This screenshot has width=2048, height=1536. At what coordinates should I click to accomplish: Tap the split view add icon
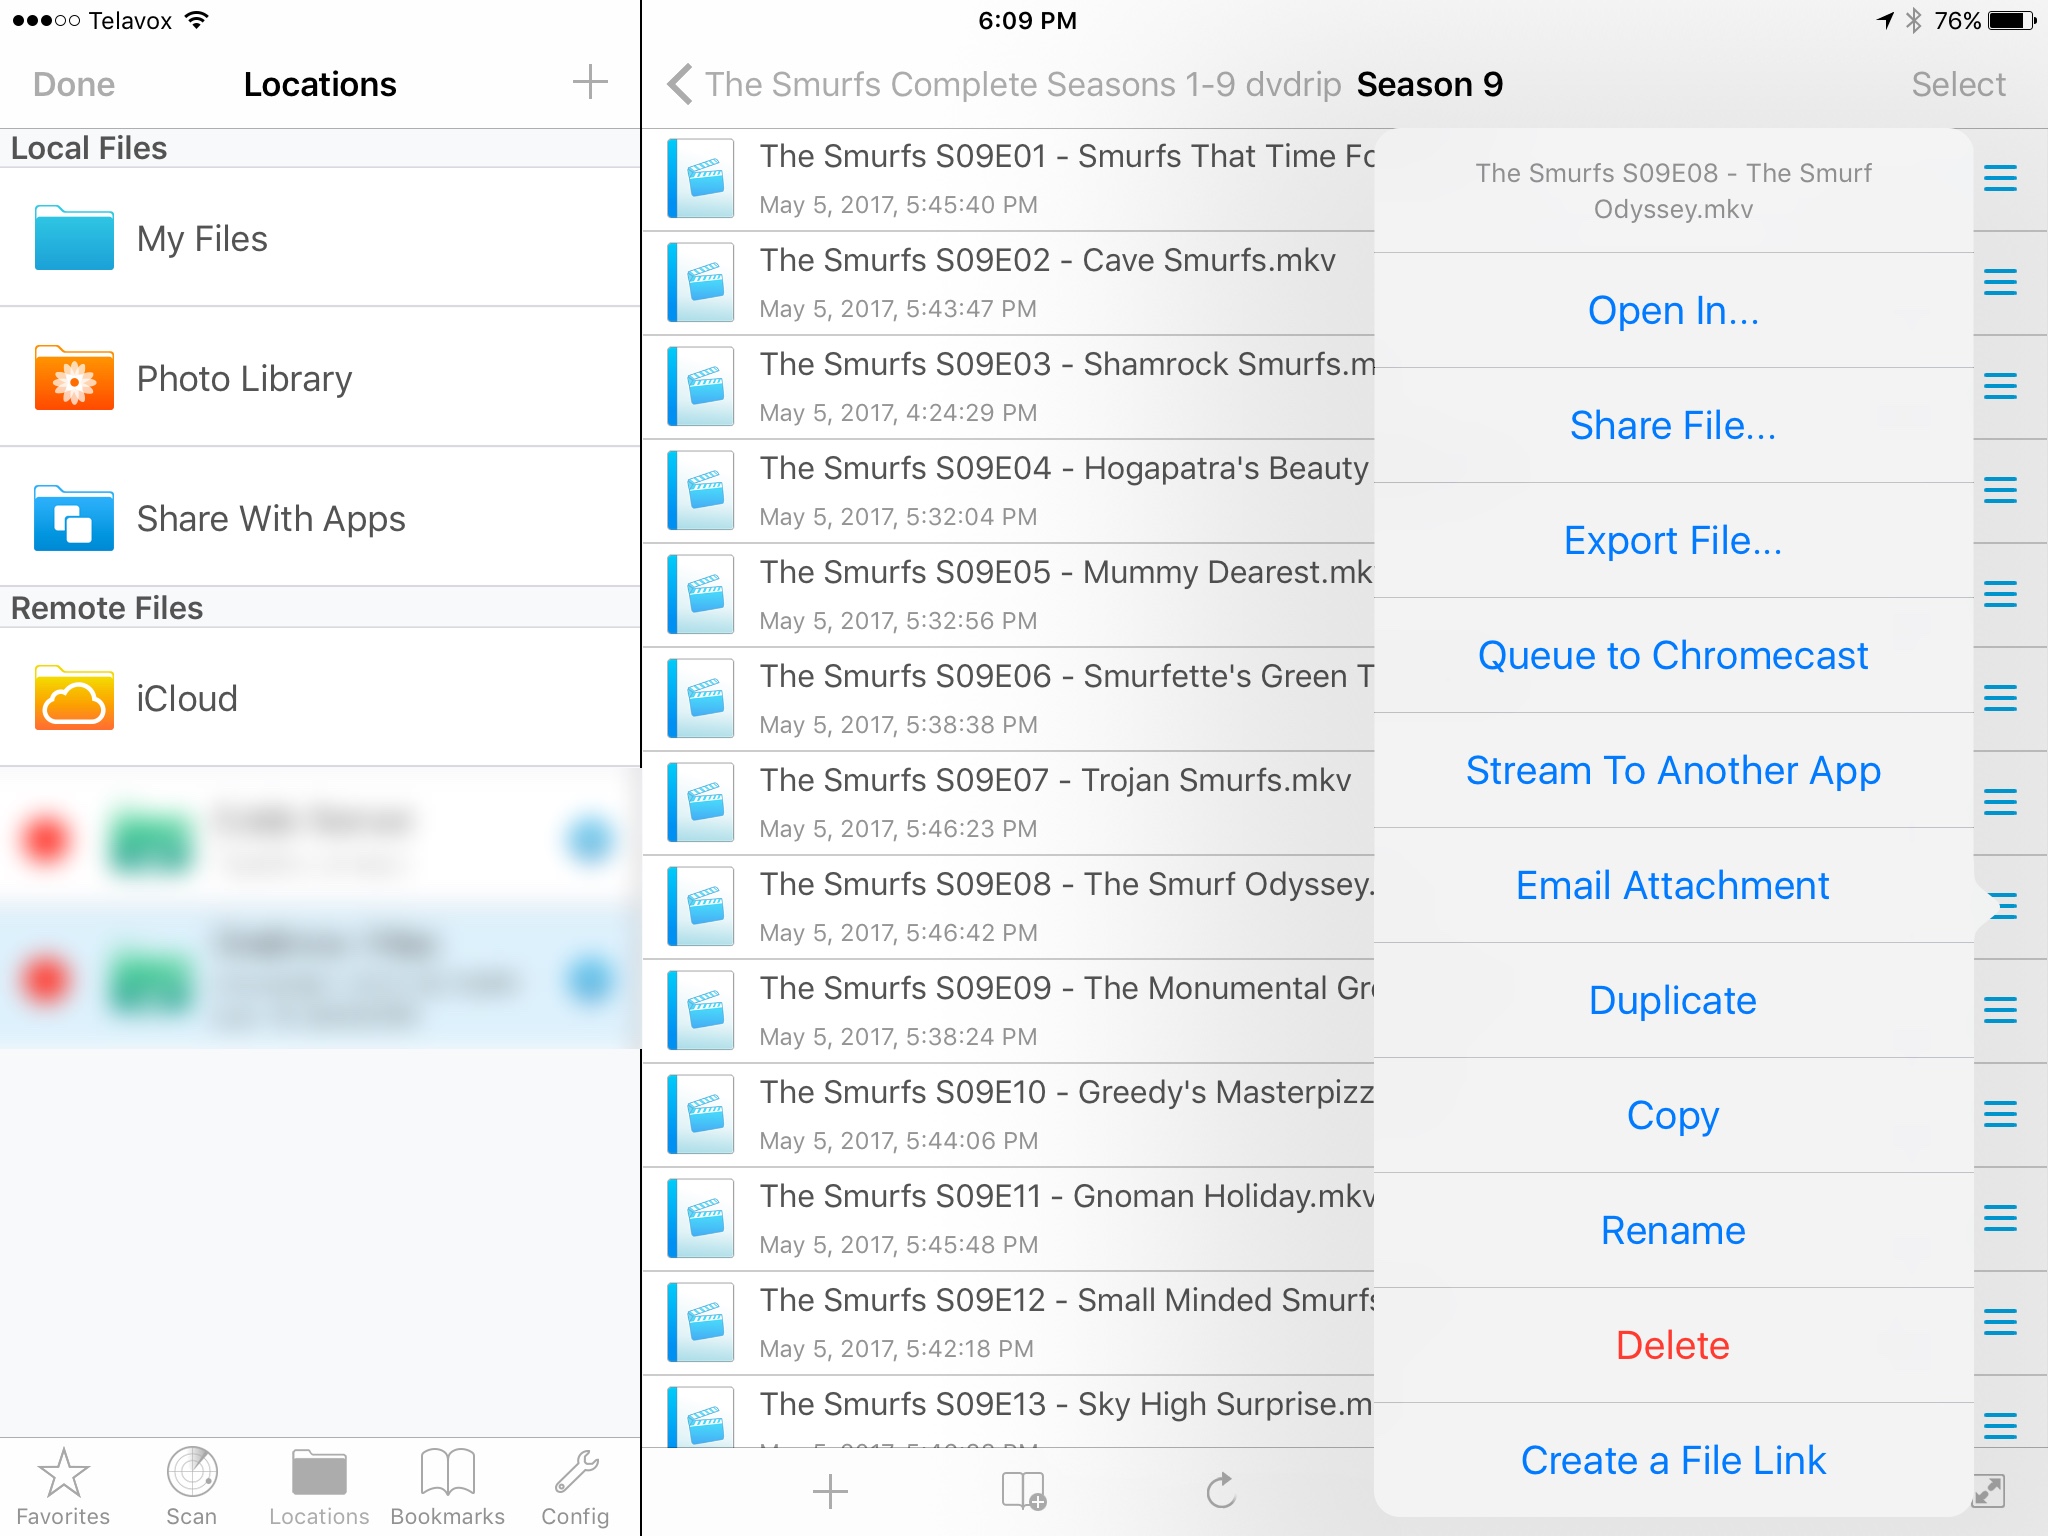(x=1023, y=1491)
